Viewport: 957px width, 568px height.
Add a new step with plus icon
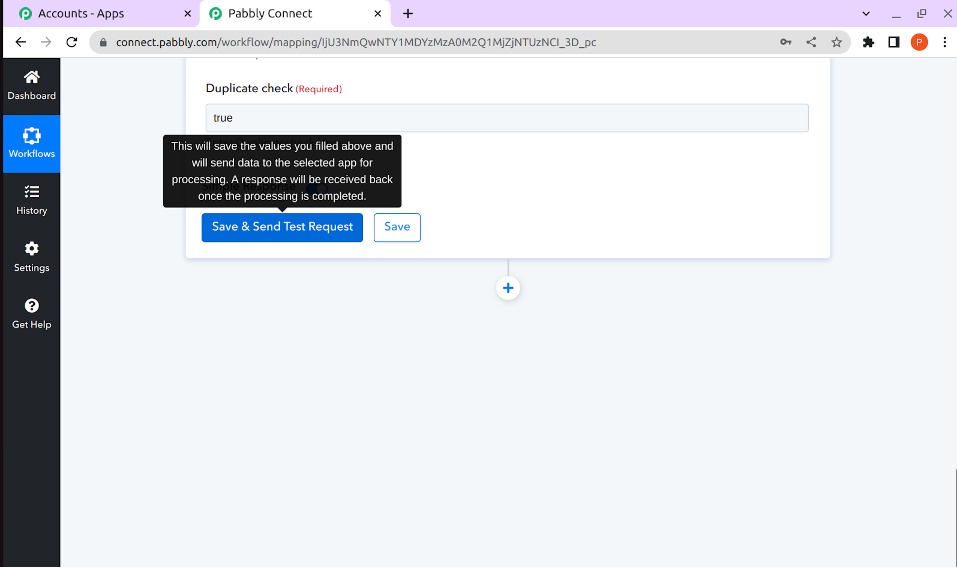pyautogui.click(x=508, y=288)
